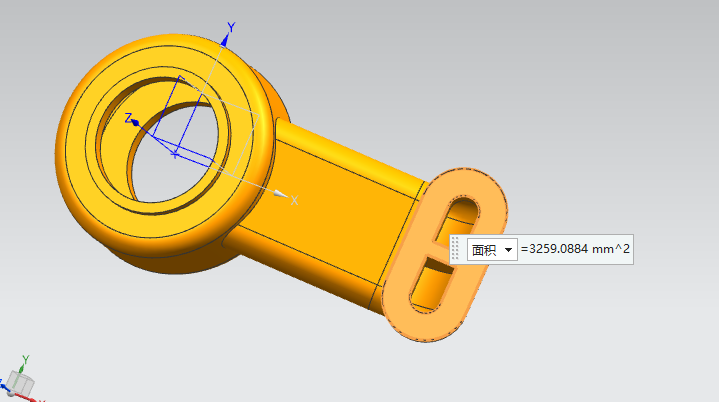Click the blue Y axis arrowhead on the model
719x402 pixels.
tap(226, 39)
